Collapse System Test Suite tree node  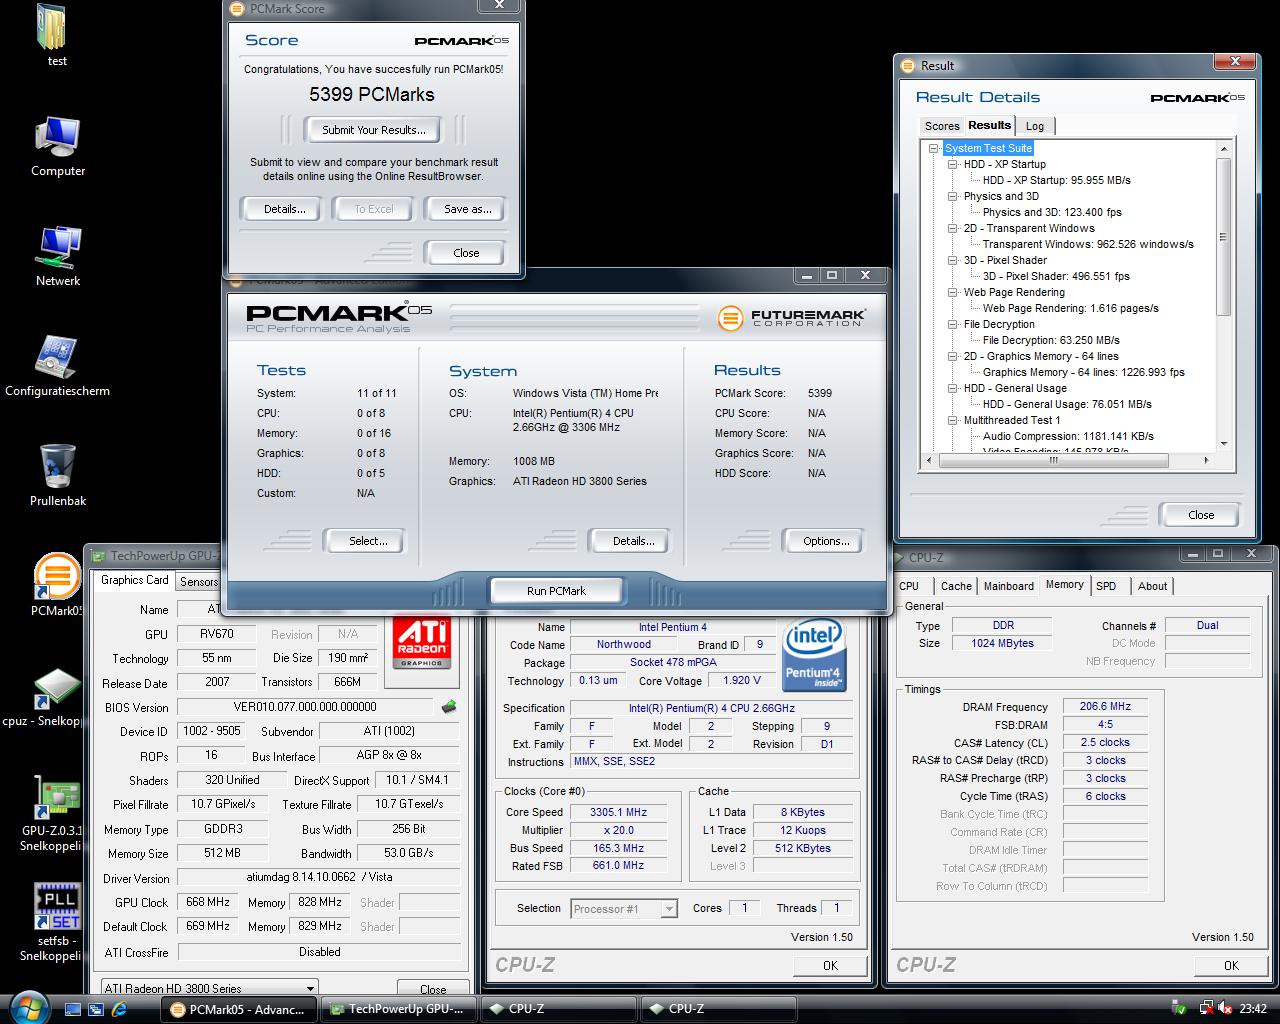click(x=934, y=148)
